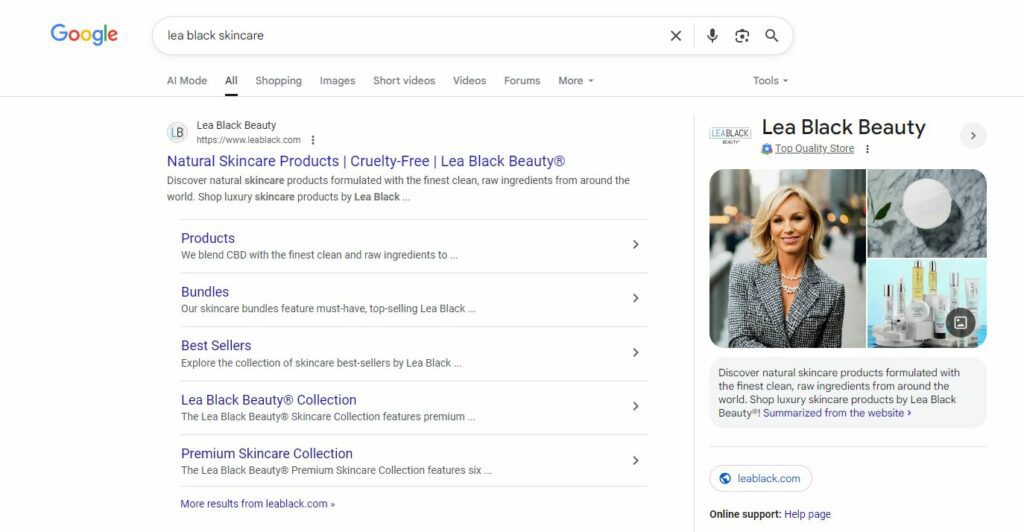The height and width of the screenshot is (532, 1024).
Task: Expand the Best Sellers sitelink chevron
Action: point(635,352)
